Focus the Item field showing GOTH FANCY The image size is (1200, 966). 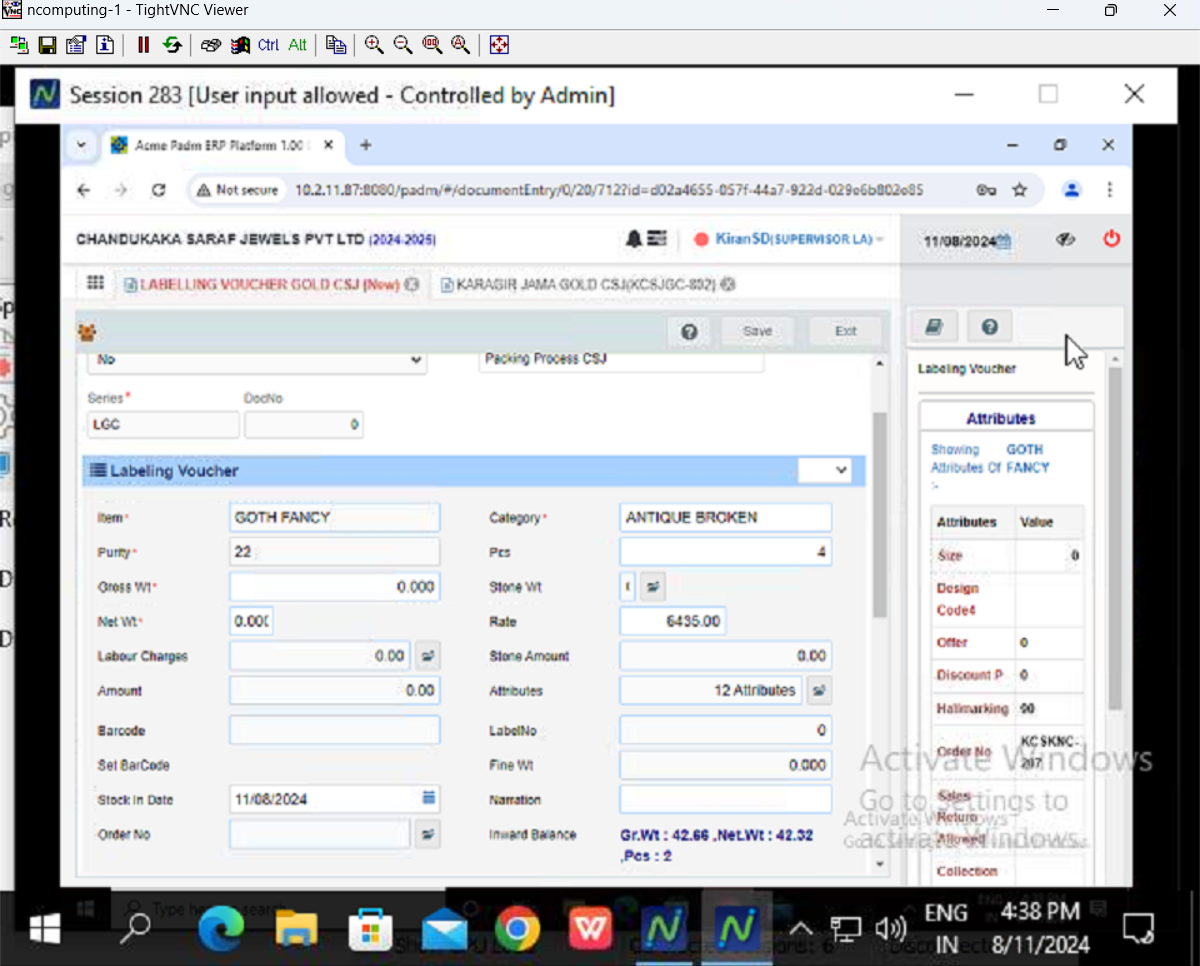coord(335,518)
